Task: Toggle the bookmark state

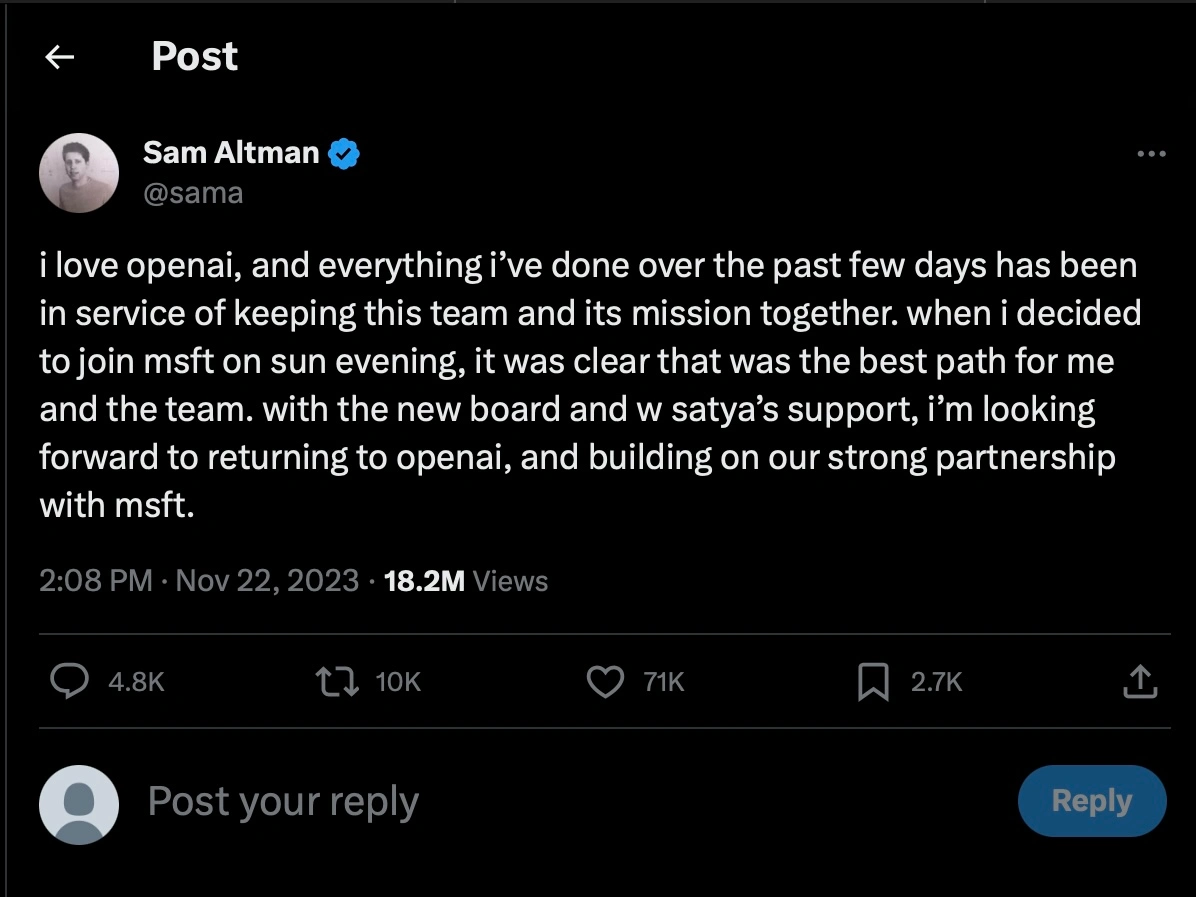Action: pos(874,681)
